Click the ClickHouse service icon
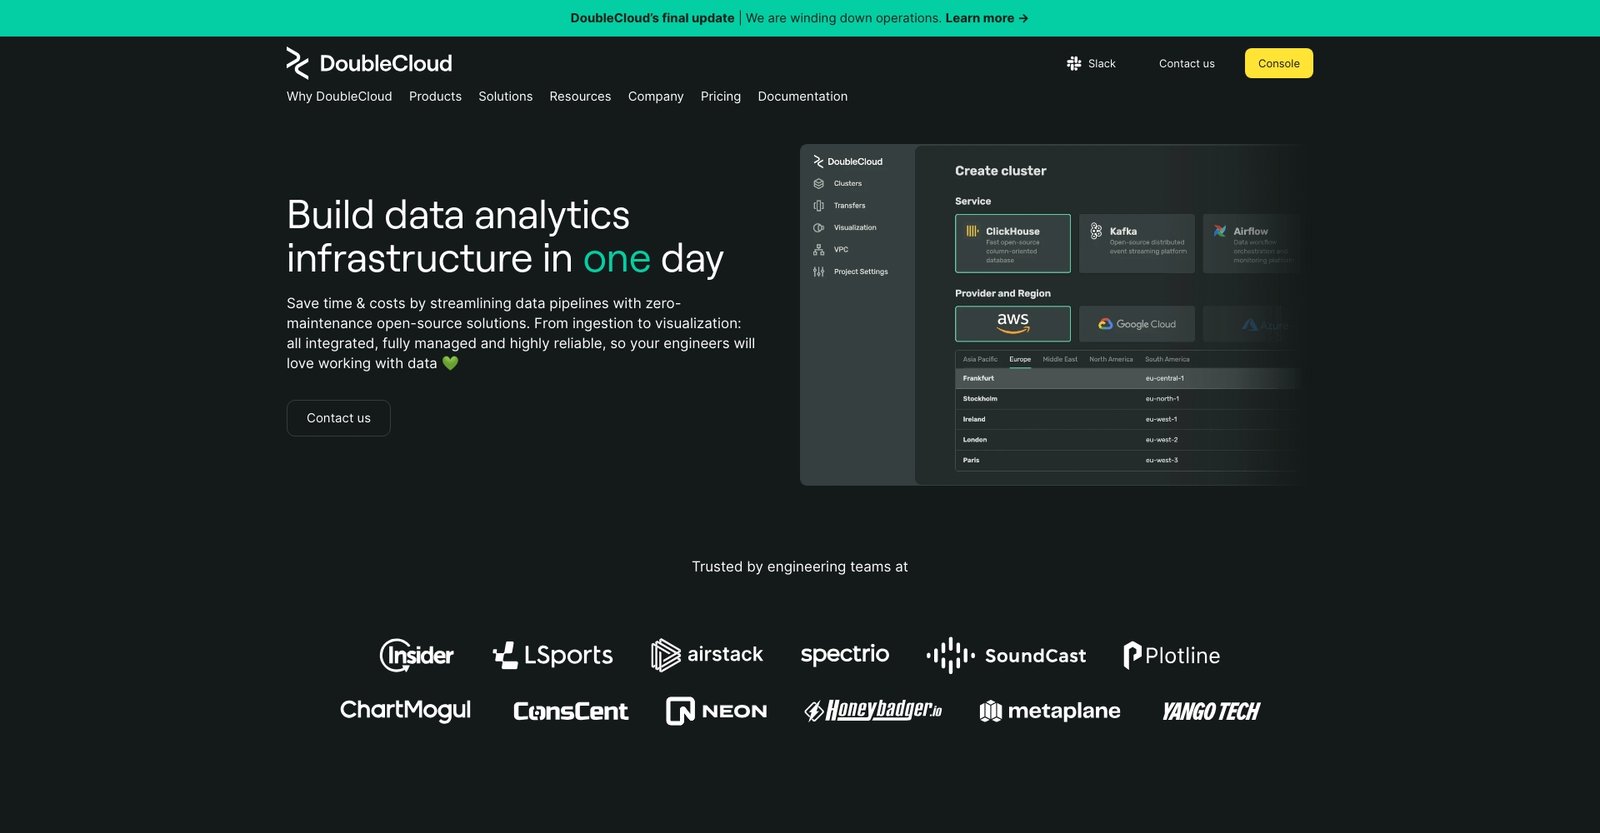This screenshot has height=833, width=1600. 972,231
